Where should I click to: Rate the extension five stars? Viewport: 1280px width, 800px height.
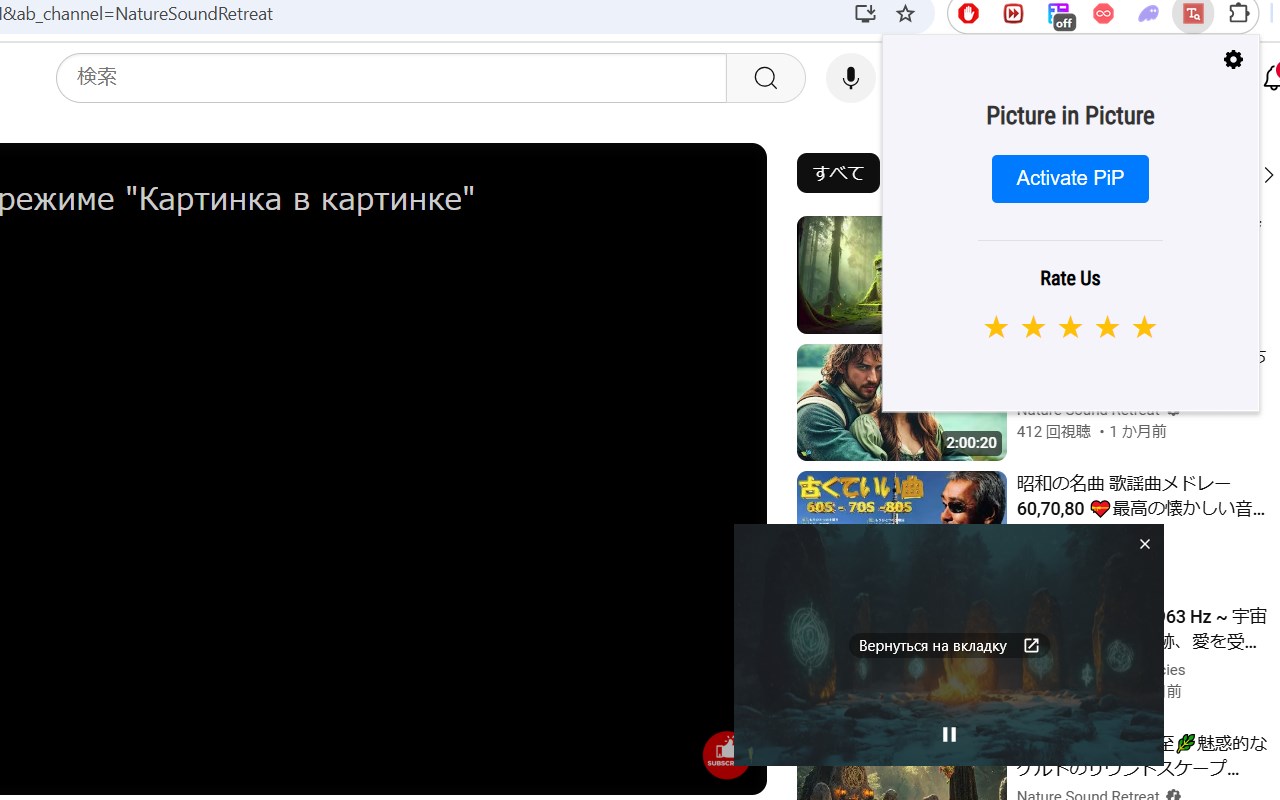tap(1144, 327)
